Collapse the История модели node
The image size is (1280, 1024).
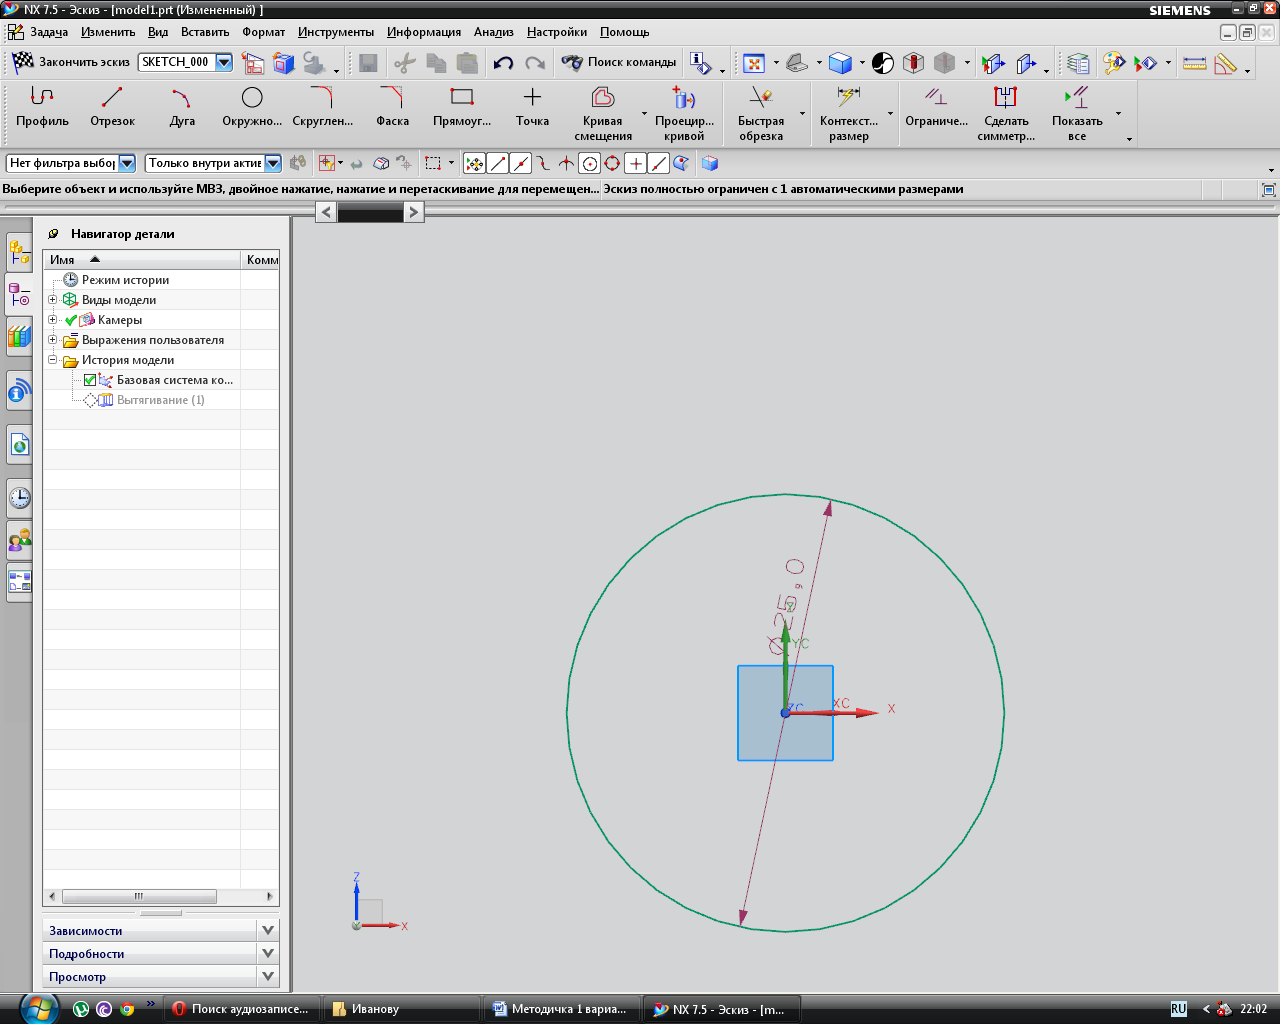pos(53,359)
